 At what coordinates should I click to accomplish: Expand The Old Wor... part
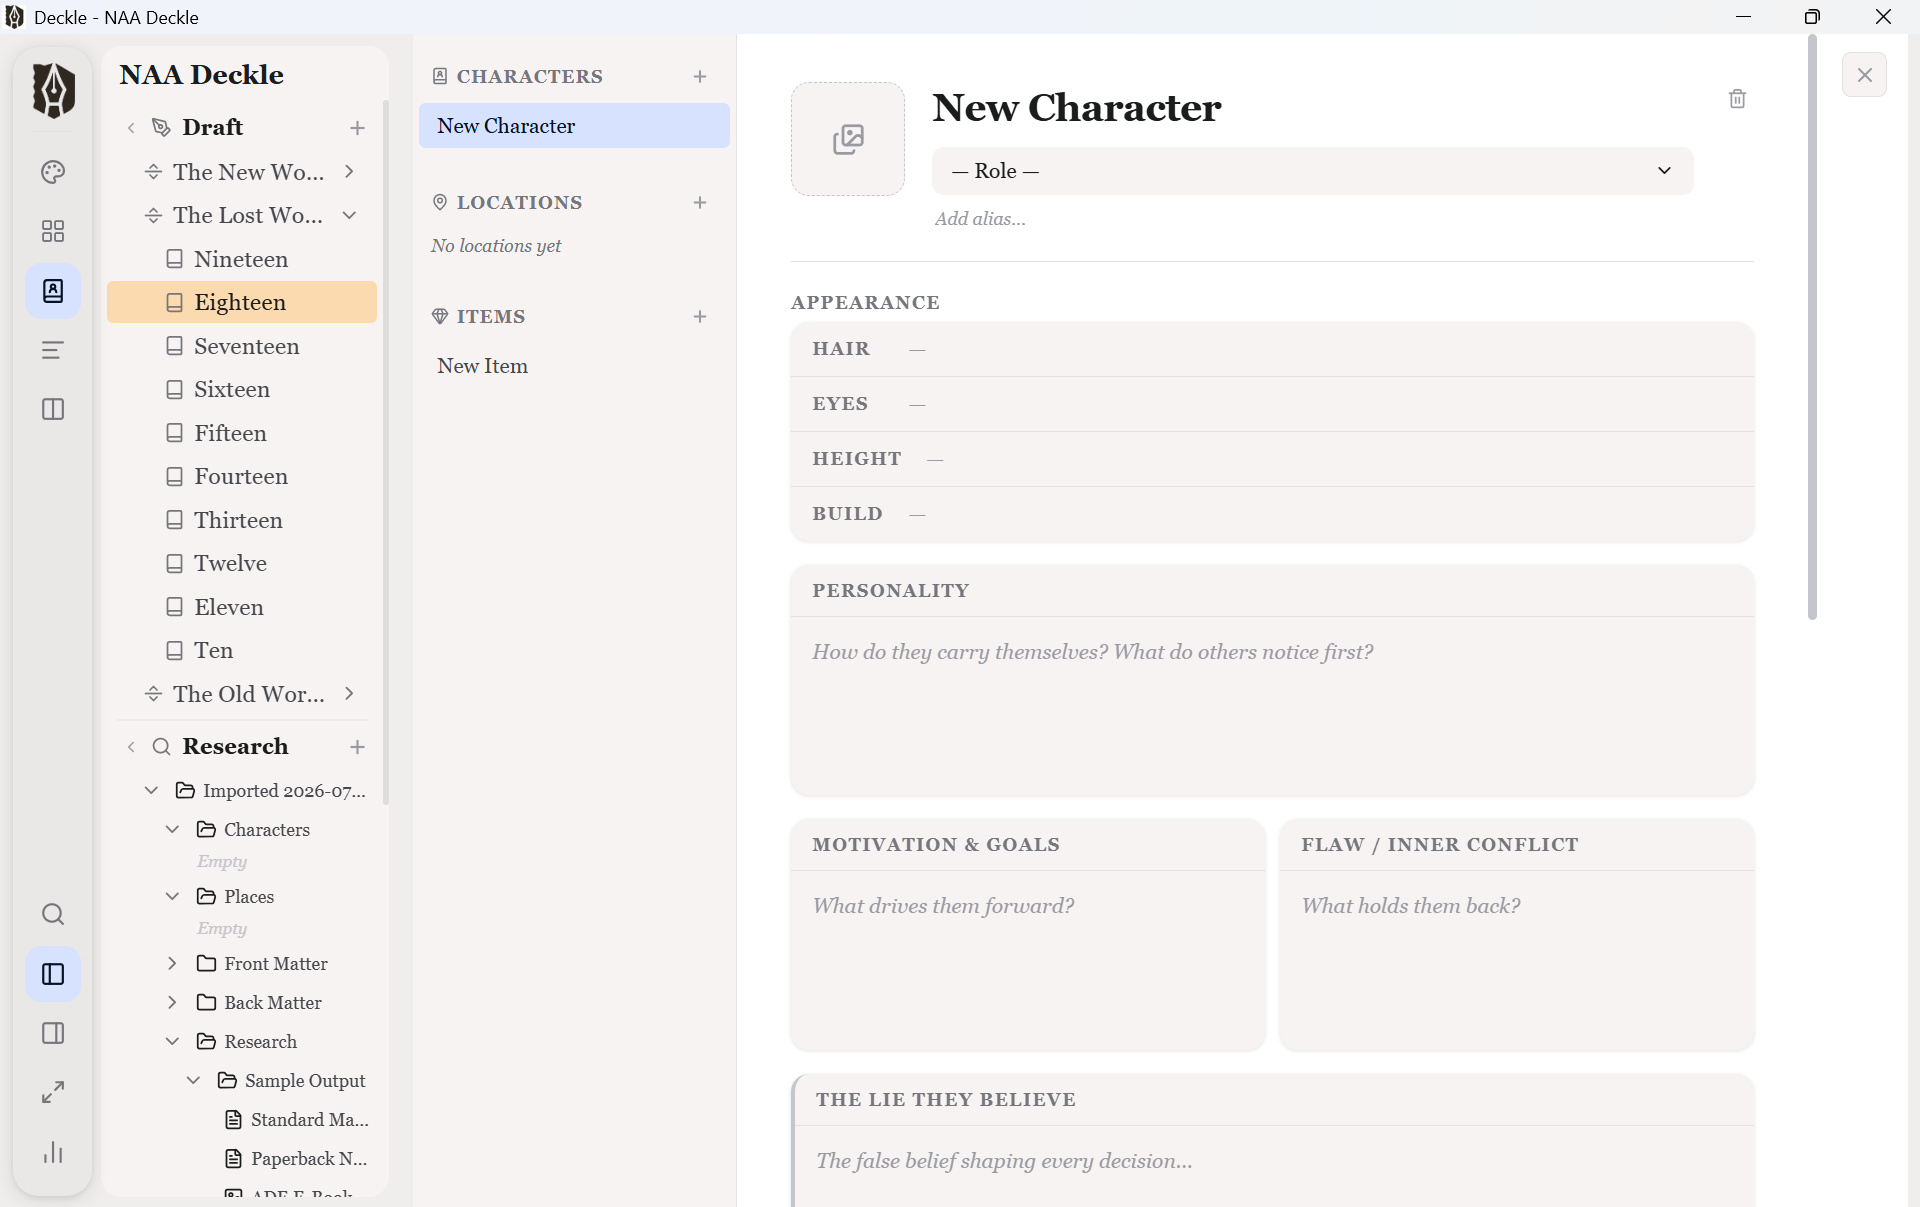coord(349,694)
